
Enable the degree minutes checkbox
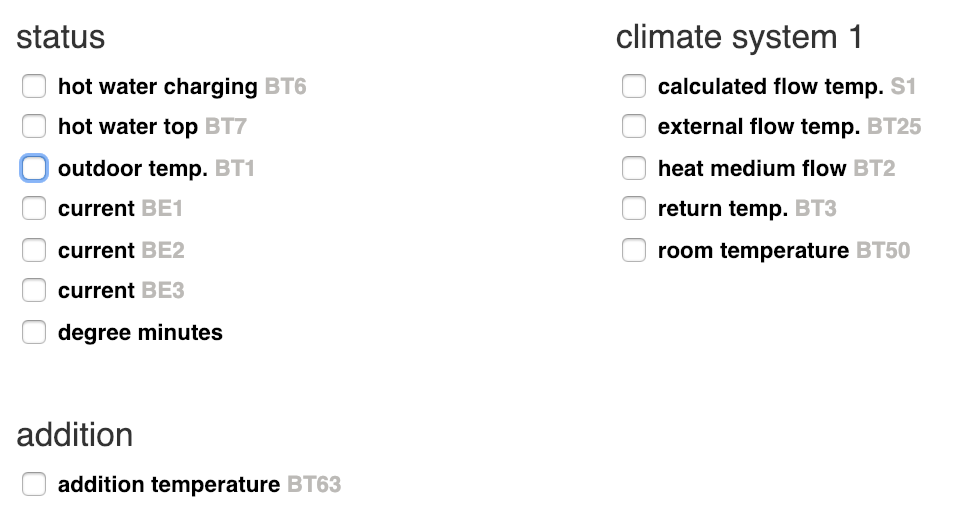[x=34, y=332]
